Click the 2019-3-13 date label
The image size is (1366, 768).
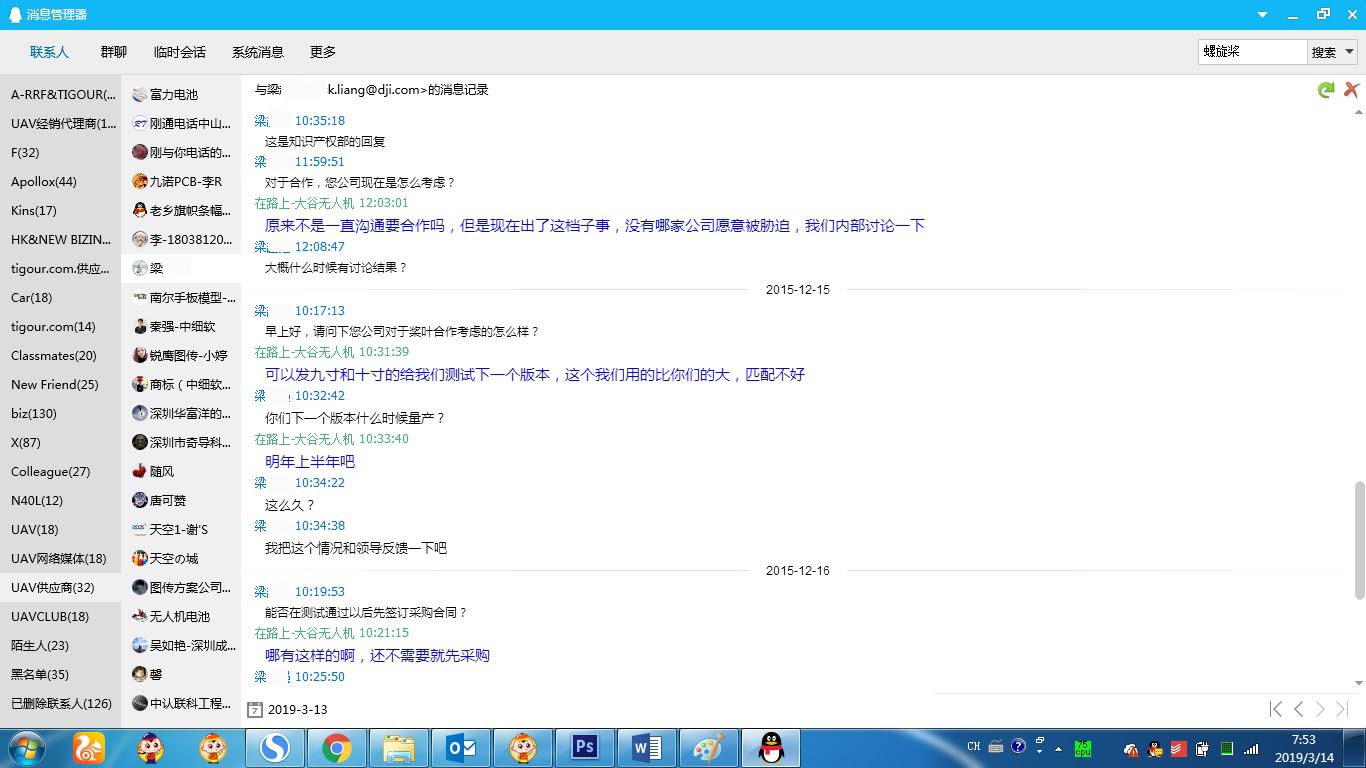tap(297, 710)
